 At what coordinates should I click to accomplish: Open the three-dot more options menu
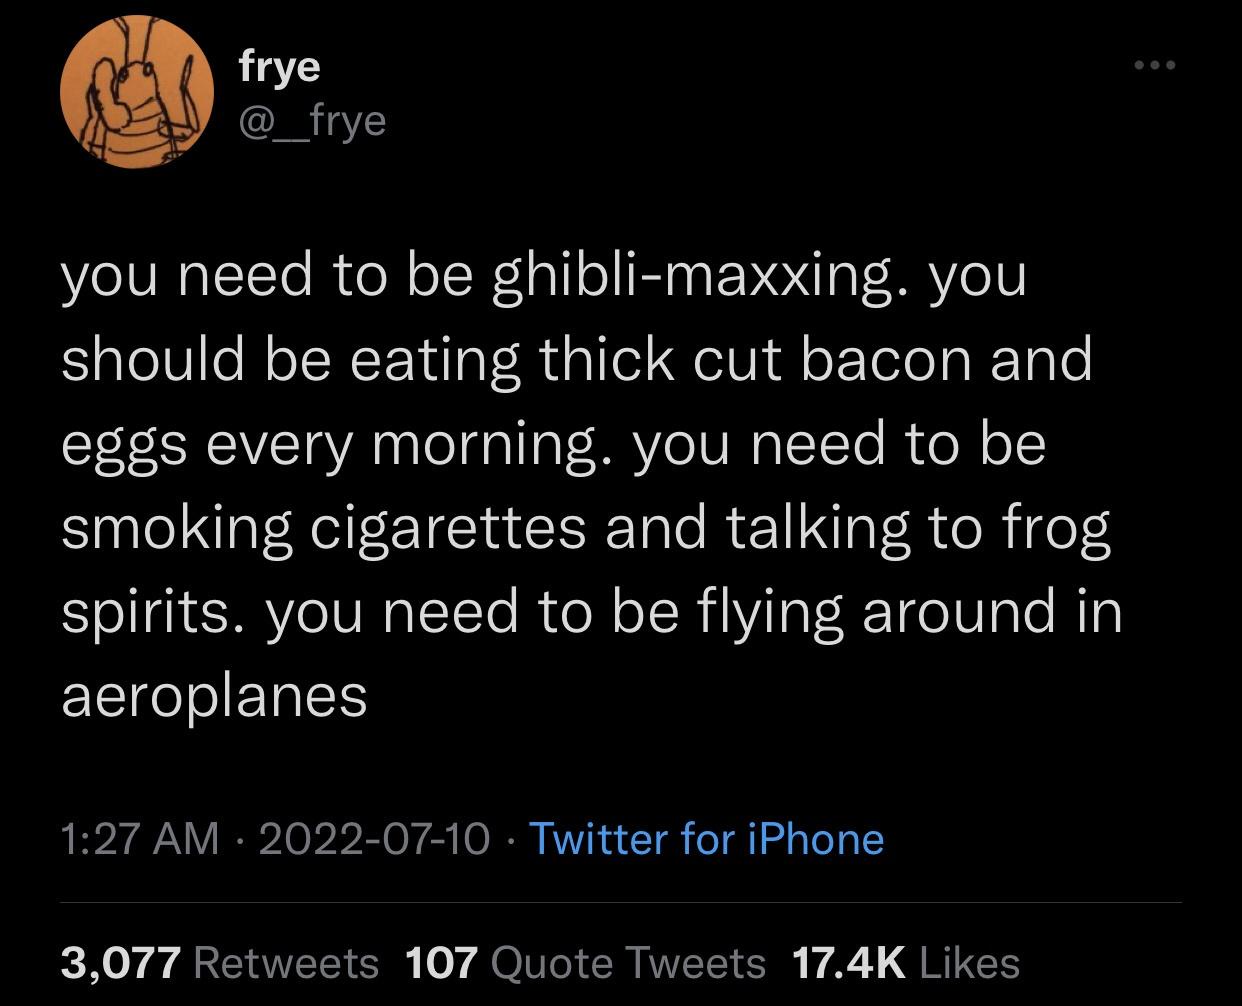[1155, 66]
